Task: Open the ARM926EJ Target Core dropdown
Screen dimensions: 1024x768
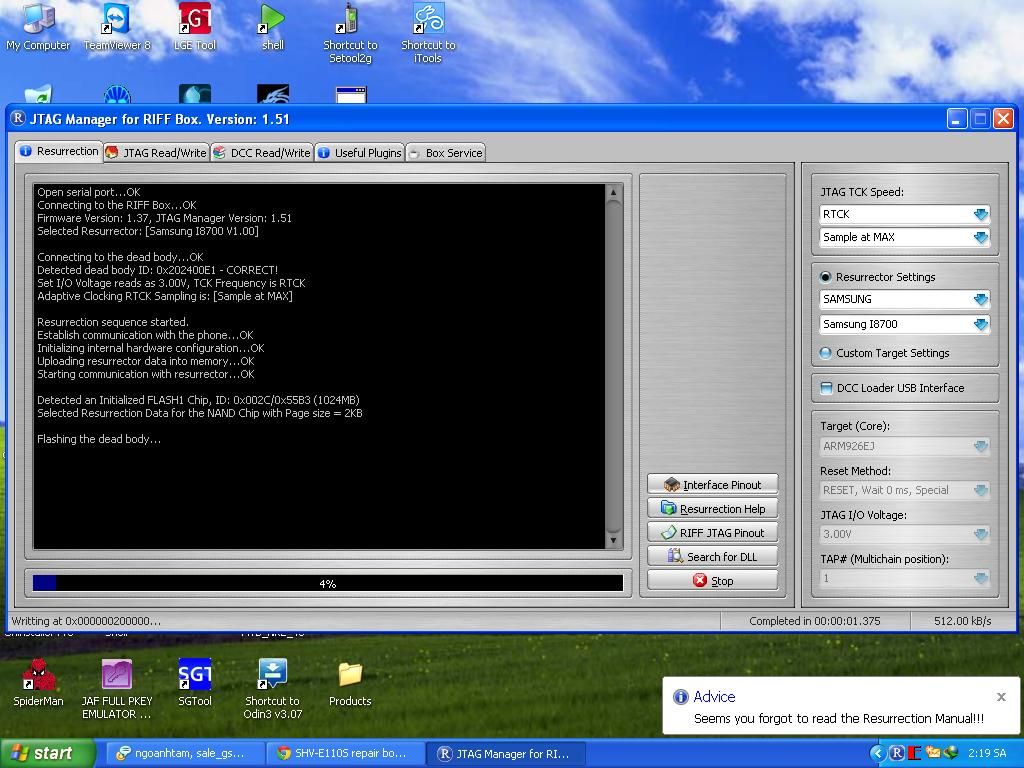Action: [x=904, y=446]
